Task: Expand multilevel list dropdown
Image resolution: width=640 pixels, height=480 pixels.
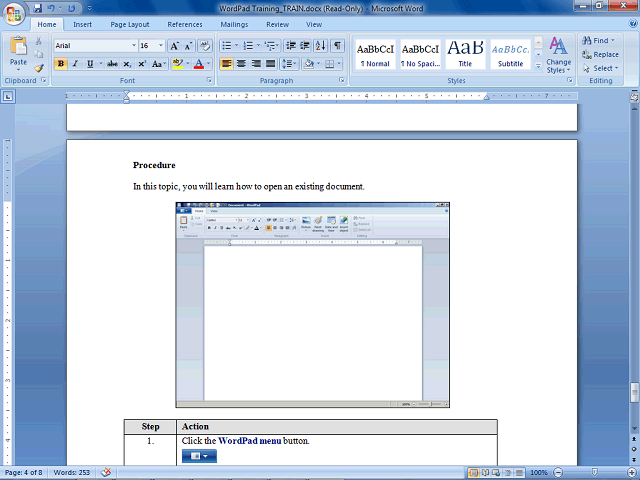Action: click(x=278, y=45)
